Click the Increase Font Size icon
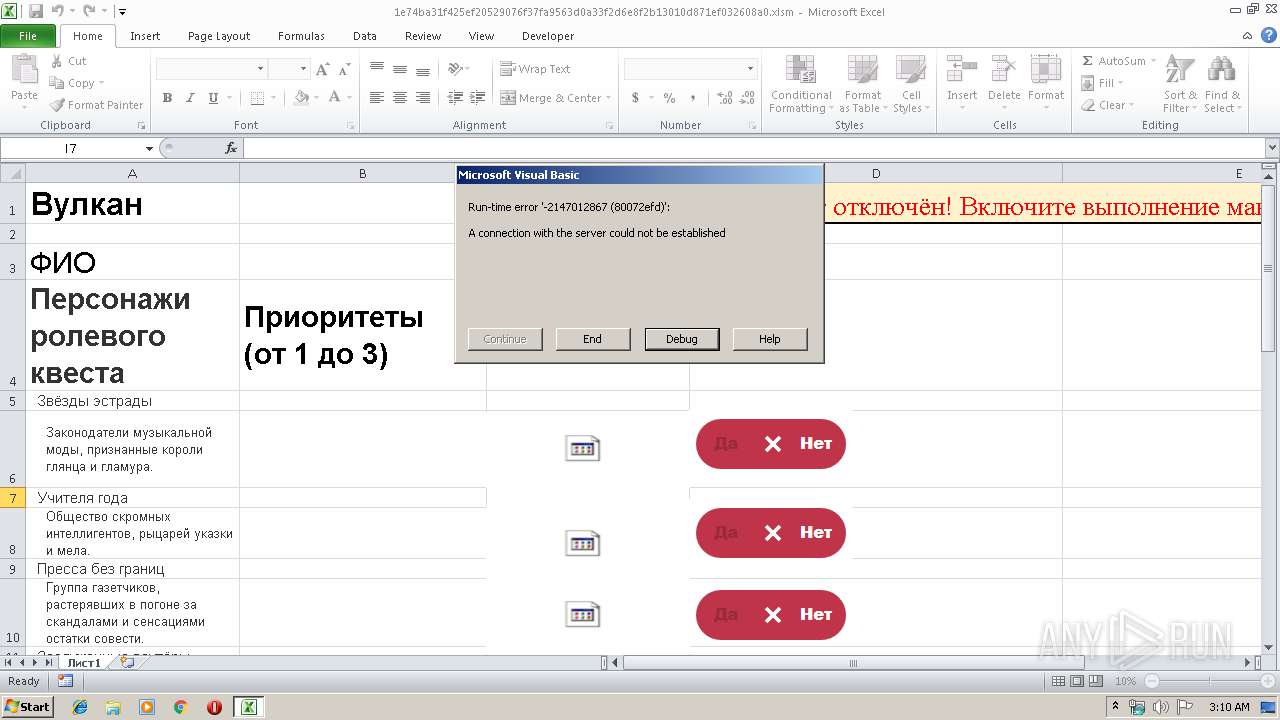The height and width of the screenshot is (720, 1280). 322,69
